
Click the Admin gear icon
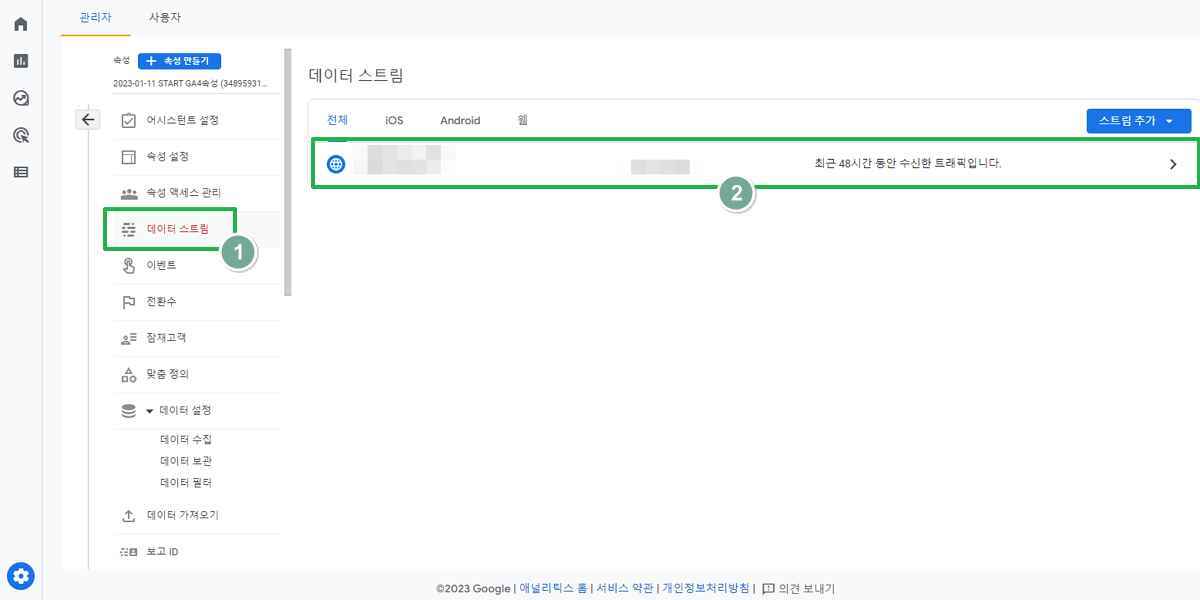pyautogui.click(x=21, y=576)
